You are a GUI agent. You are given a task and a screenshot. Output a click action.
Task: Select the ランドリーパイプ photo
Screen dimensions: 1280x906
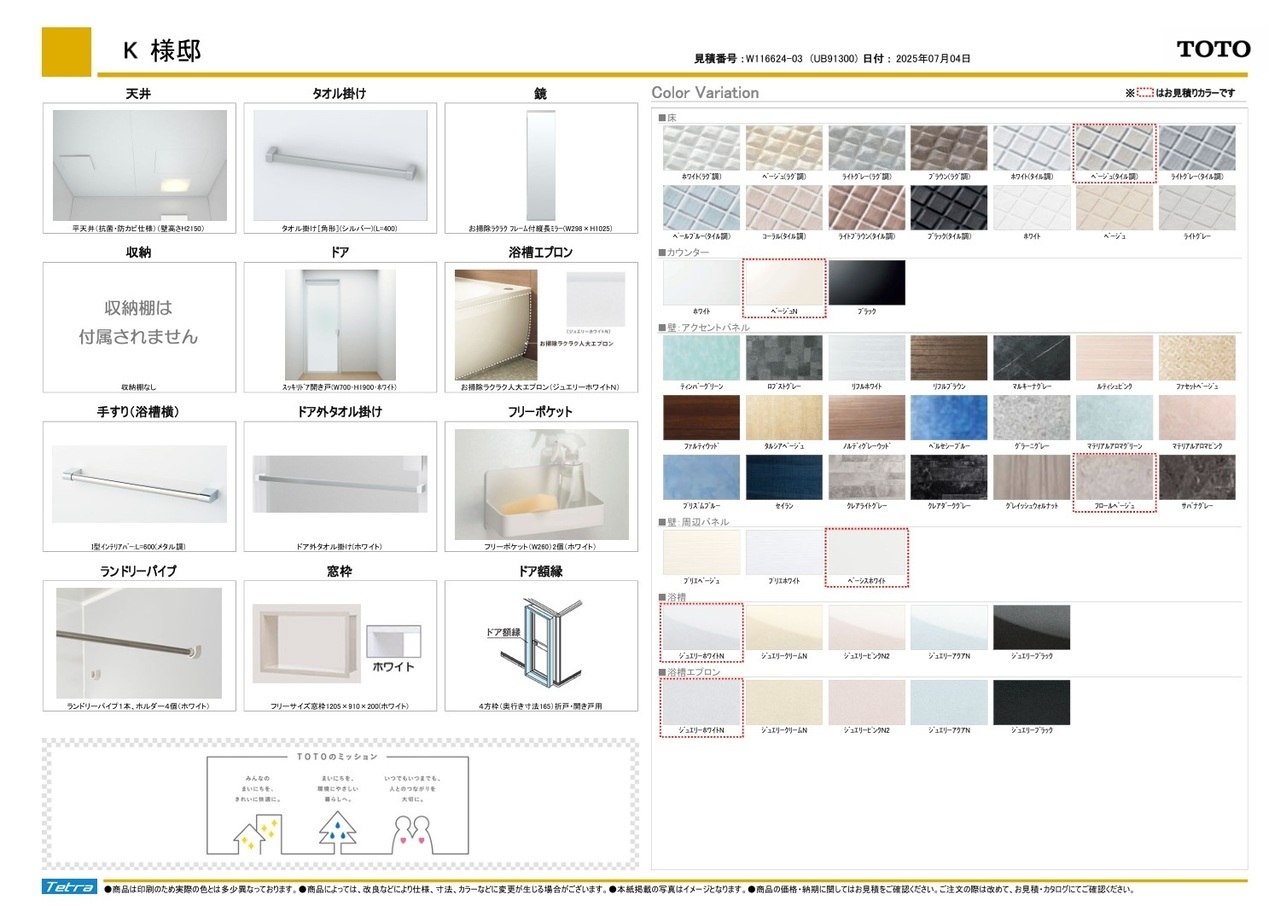(140, 642)
